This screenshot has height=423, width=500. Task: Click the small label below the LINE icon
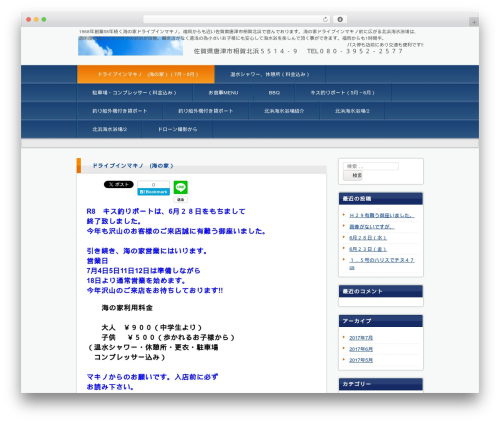181,200
